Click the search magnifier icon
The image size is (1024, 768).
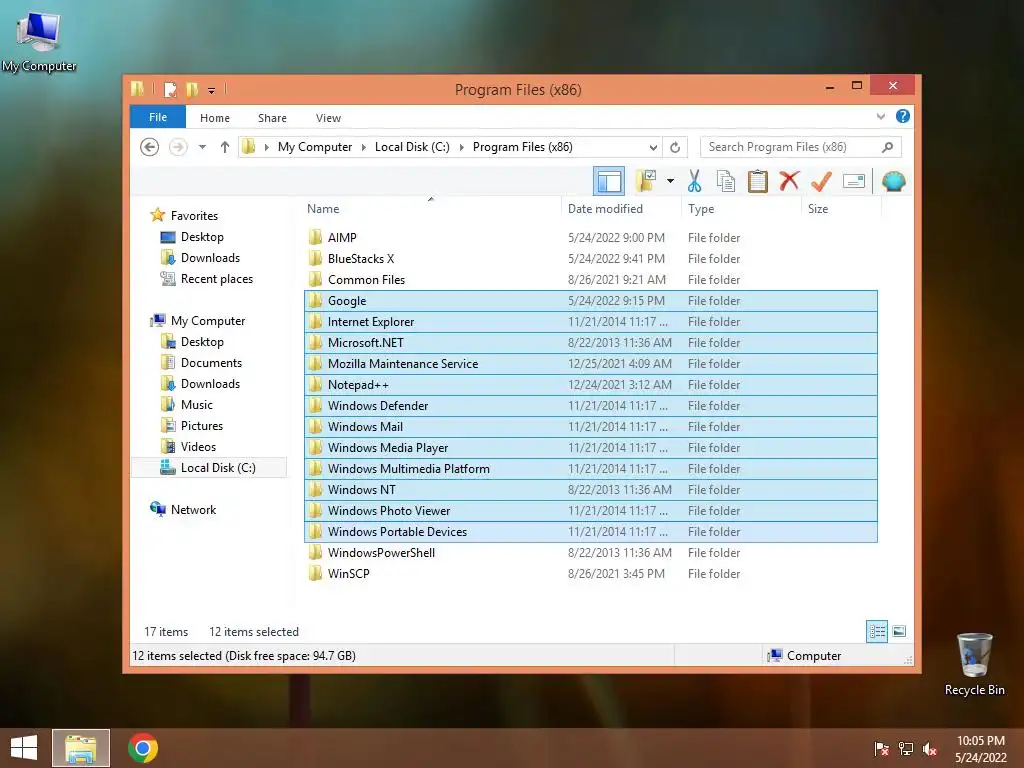pos(888,147)
